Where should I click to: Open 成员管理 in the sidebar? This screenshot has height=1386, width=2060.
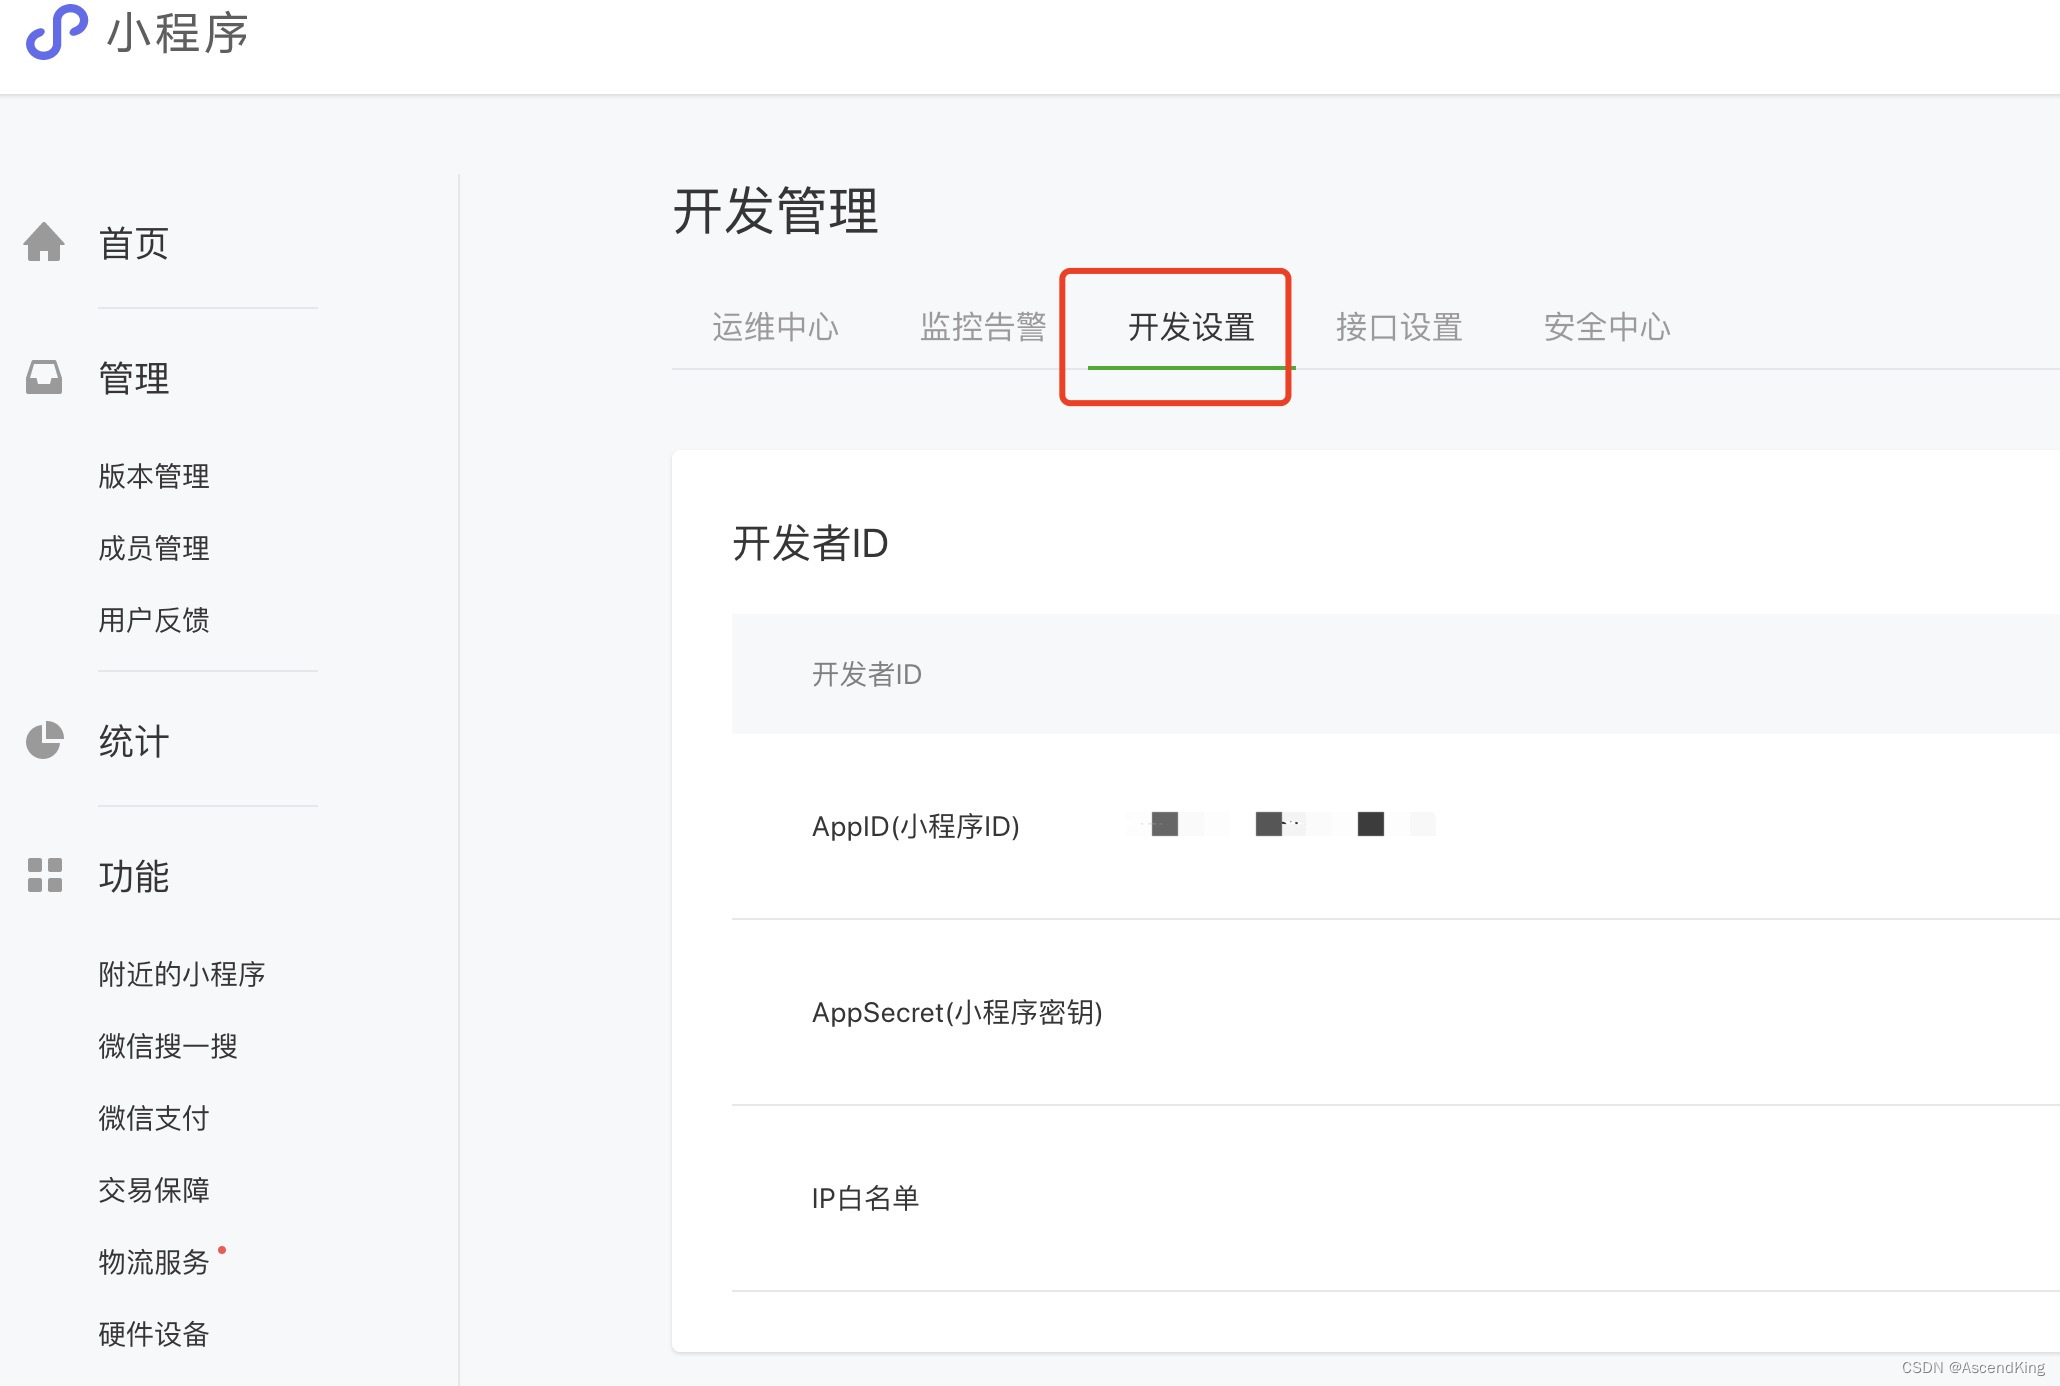(154, 548)
